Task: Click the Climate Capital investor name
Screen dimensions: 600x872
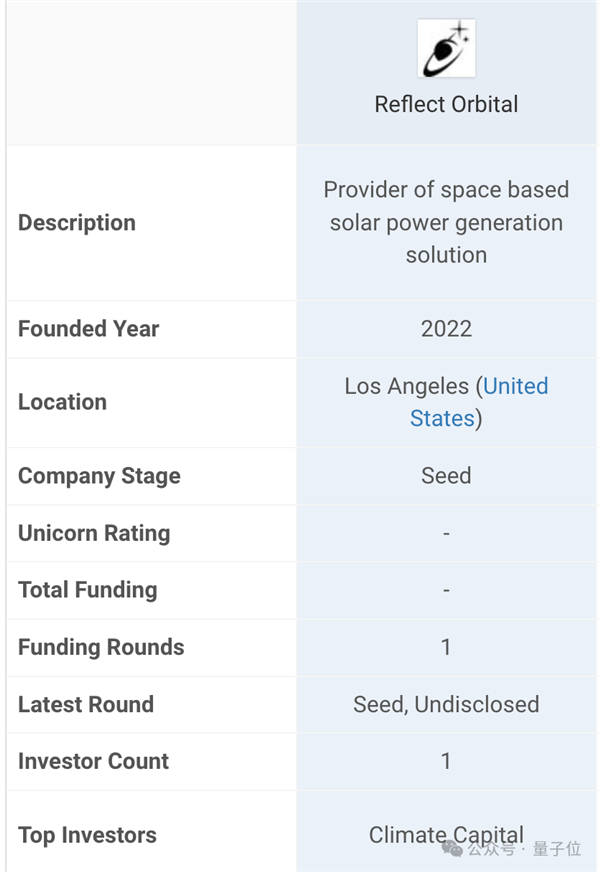Action: coord(446,834)
